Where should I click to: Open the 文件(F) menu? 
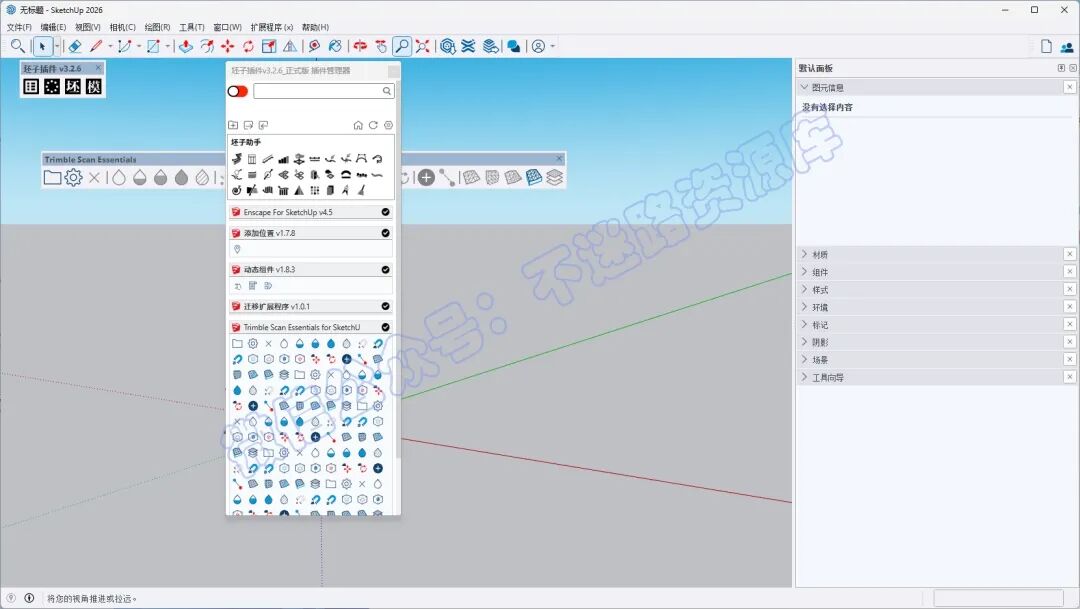pos(19,27)
